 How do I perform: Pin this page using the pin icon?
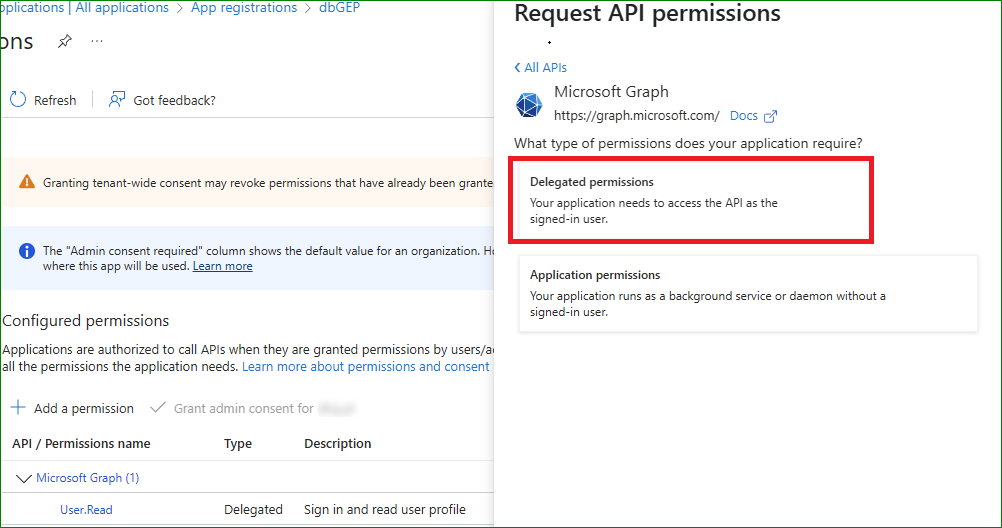65,41
